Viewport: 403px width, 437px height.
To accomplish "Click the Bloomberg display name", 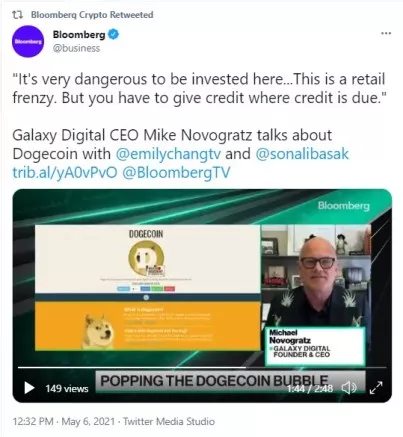I will (79, 34).
